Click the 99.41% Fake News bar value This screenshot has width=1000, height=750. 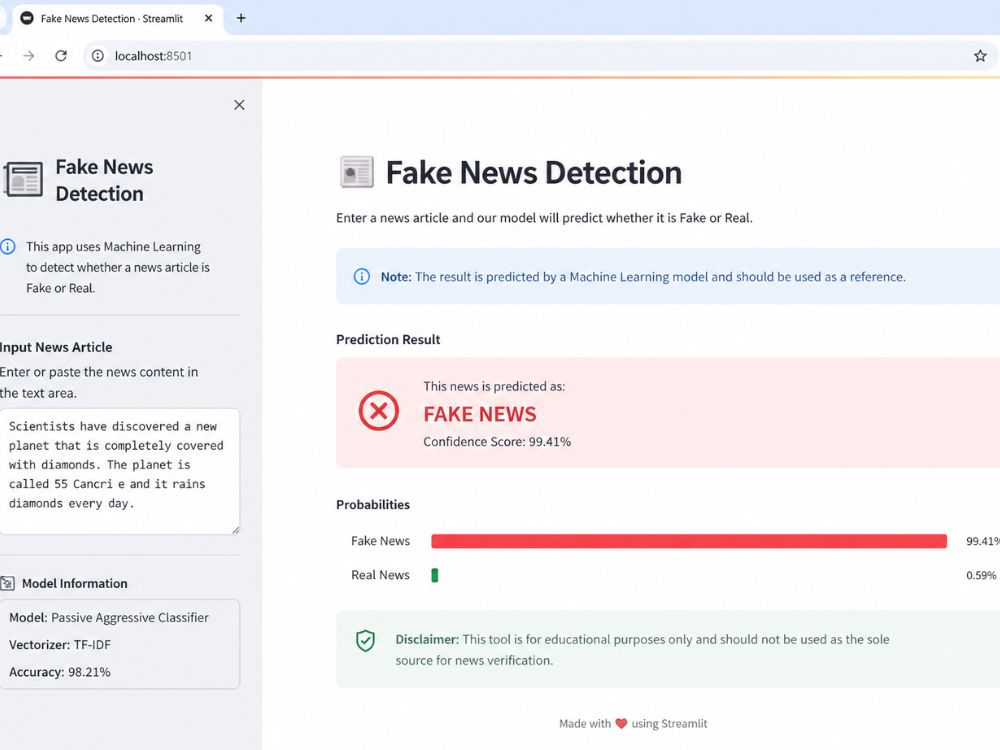pyautogui.click(x=983, y=541)
